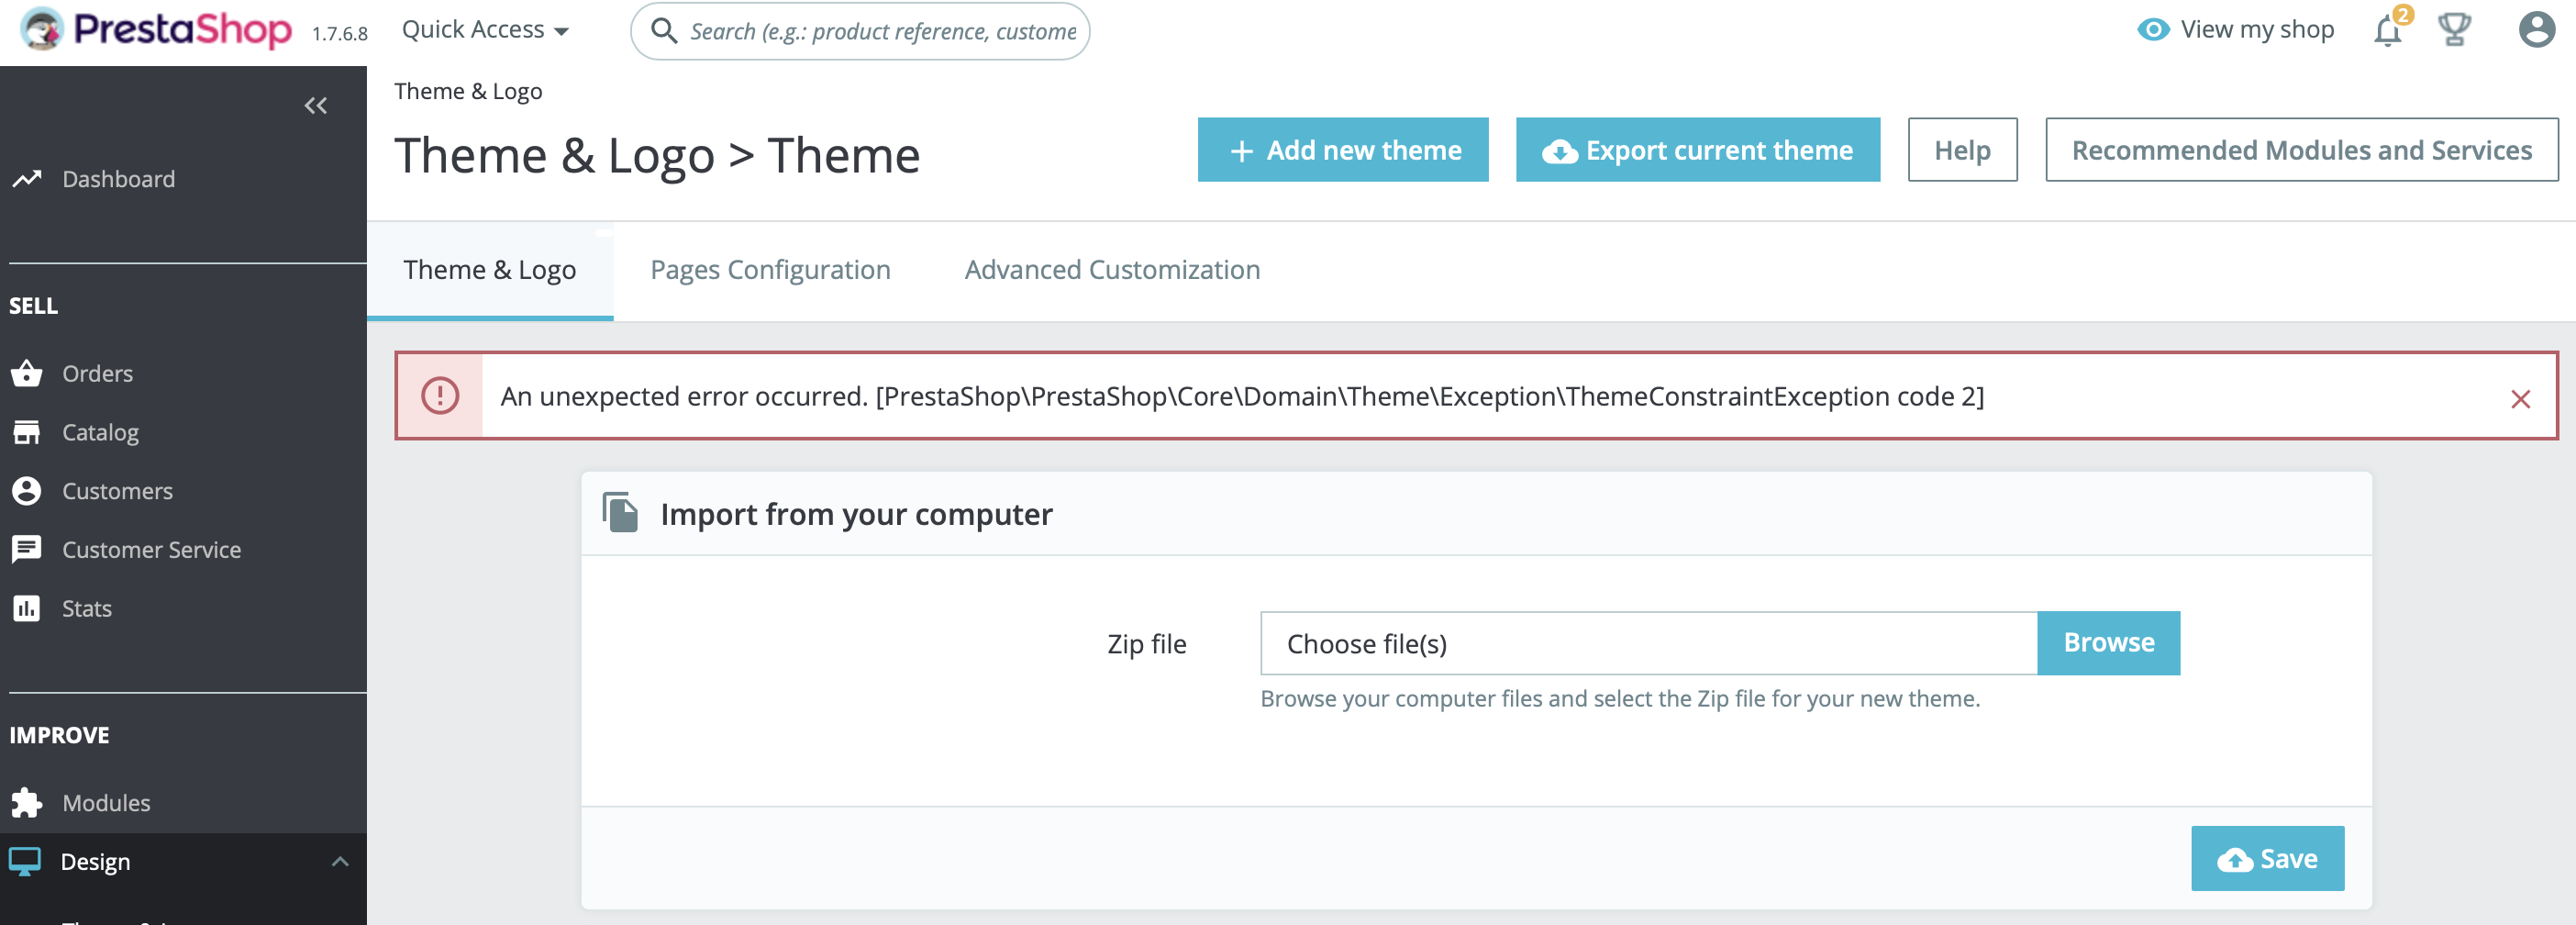Image resolution: width=2576 pixels, height=925 pixels.
Task: Open the PrestaShop logo home link
Action: 157,29
